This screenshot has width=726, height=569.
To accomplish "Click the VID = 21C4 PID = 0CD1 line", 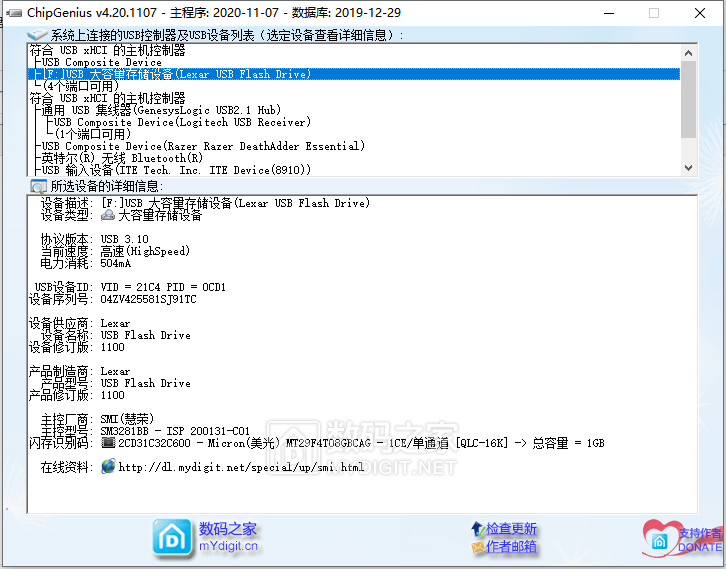I will click(x=163, y=287).
